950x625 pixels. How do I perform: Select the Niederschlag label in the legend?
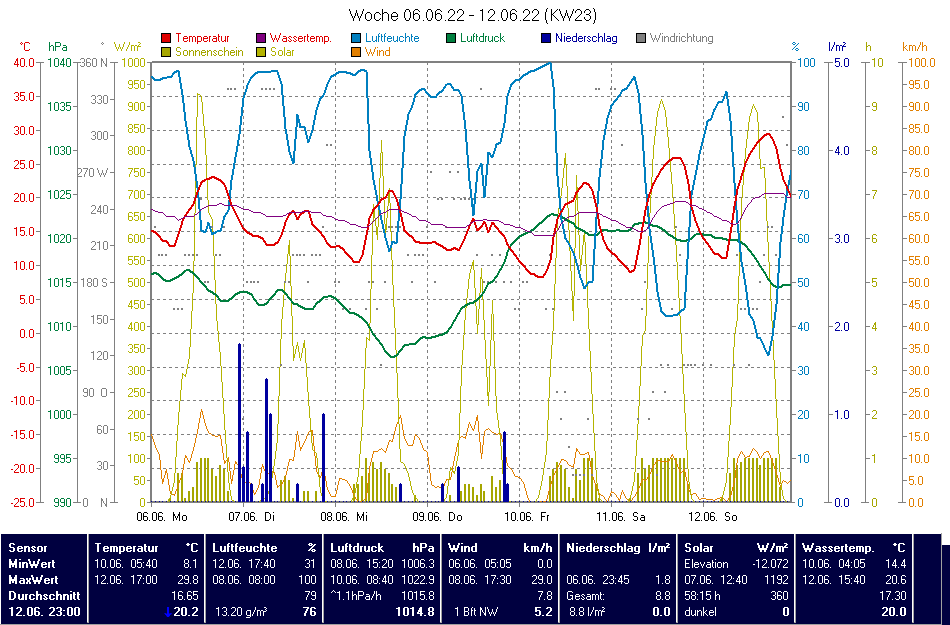586,38
